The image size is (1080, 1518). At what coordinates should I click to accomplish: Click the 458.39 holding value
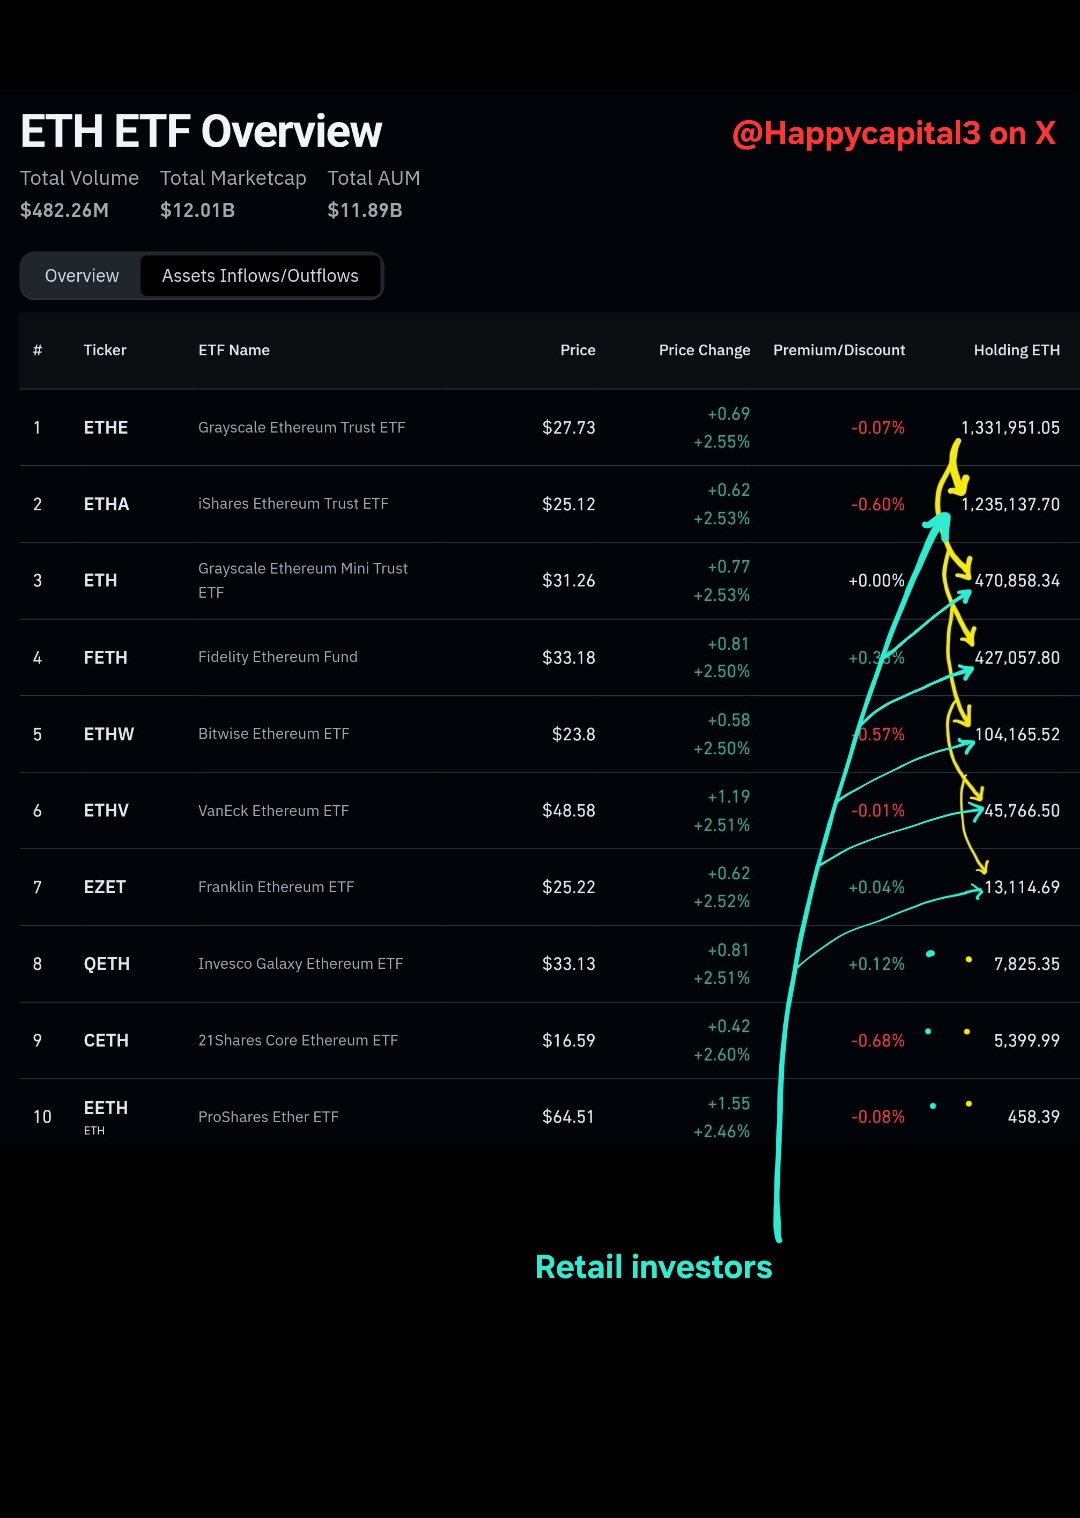coord(1034,1117)
